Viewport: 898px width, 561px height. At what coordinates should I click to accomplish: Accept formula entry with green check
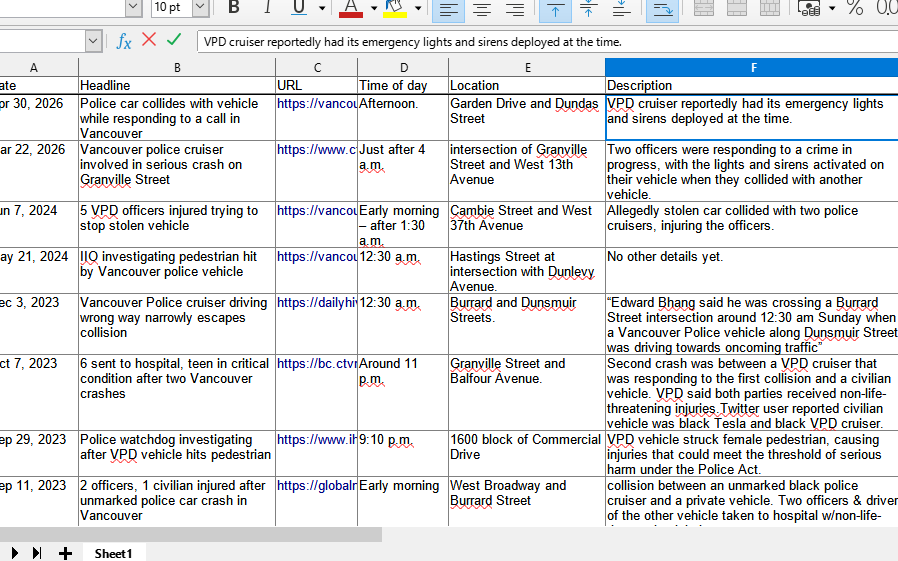[x=174, y=39]
